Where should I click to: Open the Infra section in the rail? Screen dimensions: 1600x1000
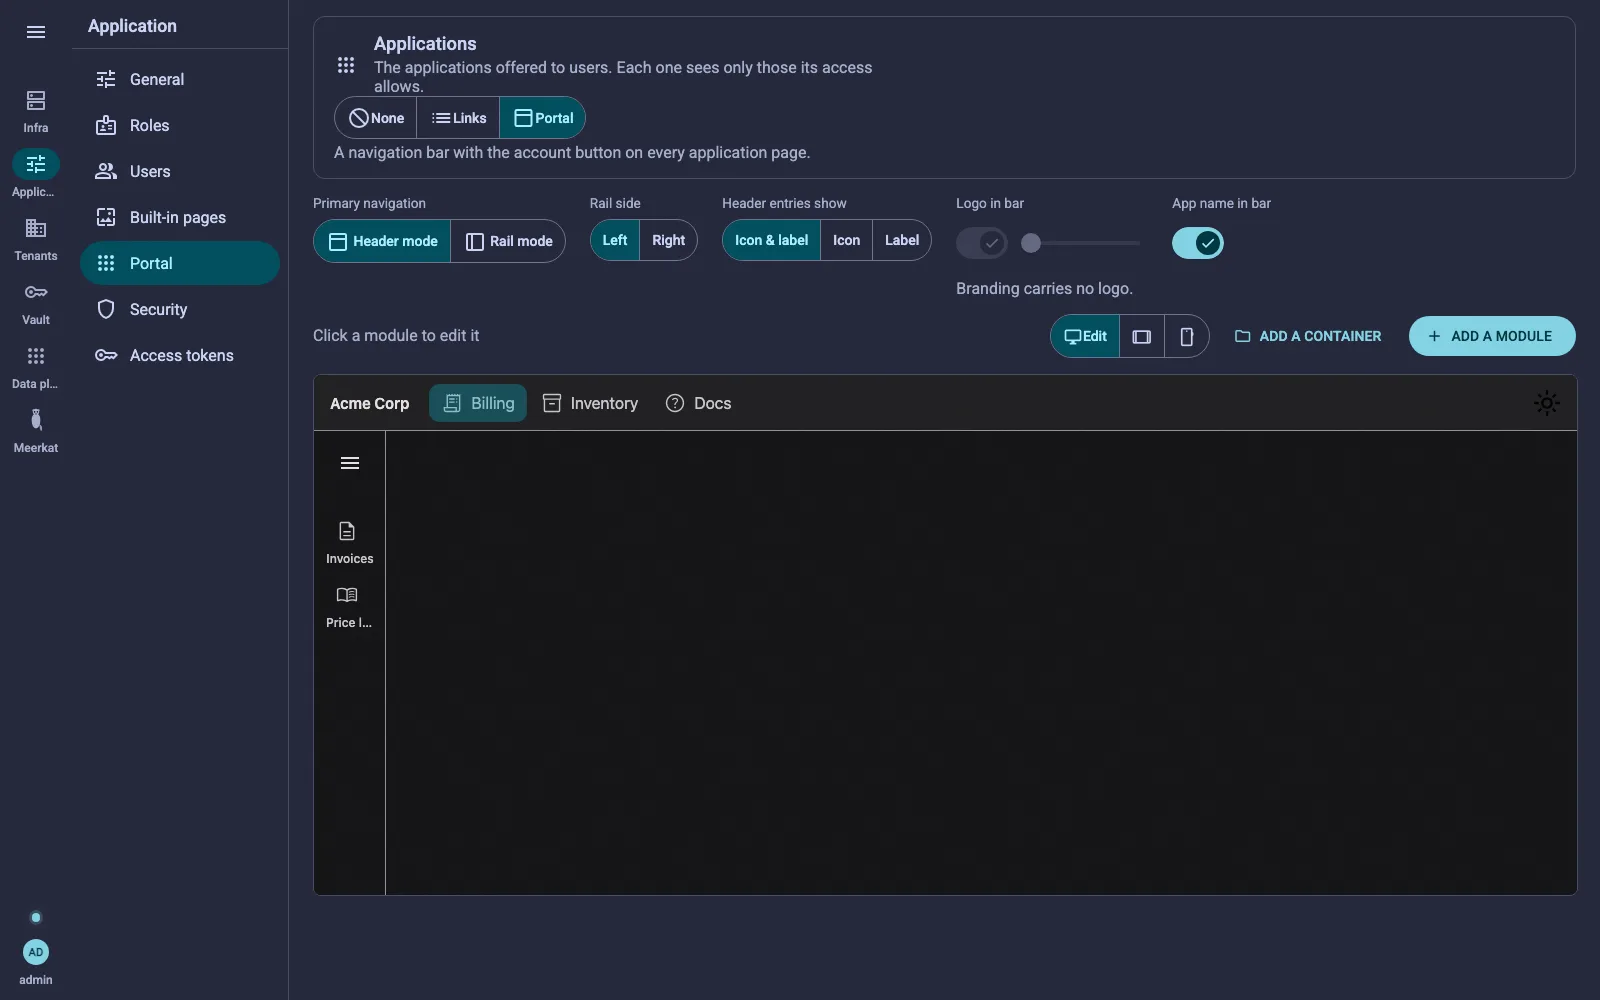(x=36, y=111)
